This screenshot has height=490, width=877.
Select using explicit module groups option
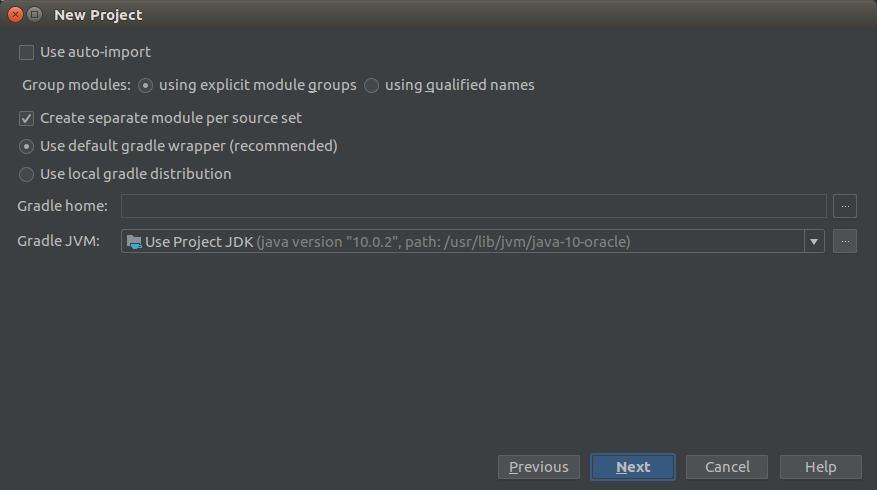145,86
